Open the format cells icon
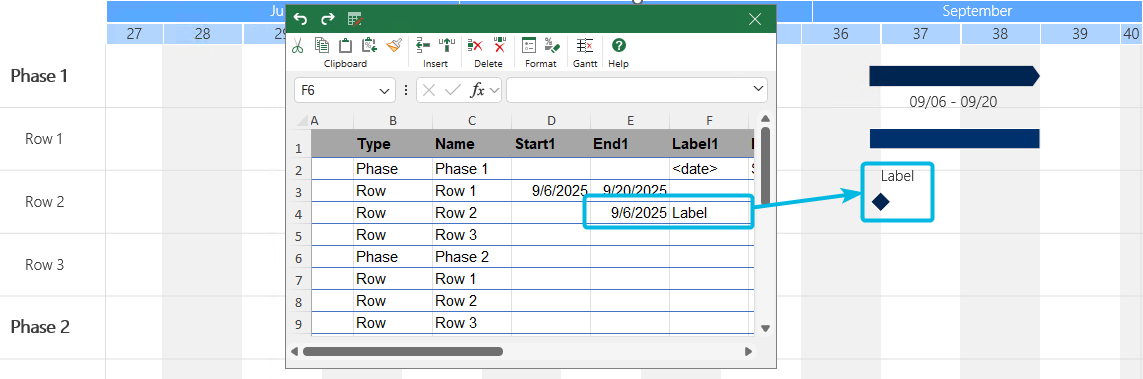Screen dimensions: 1143x379 pyautogui.click(x=529, y=45)
